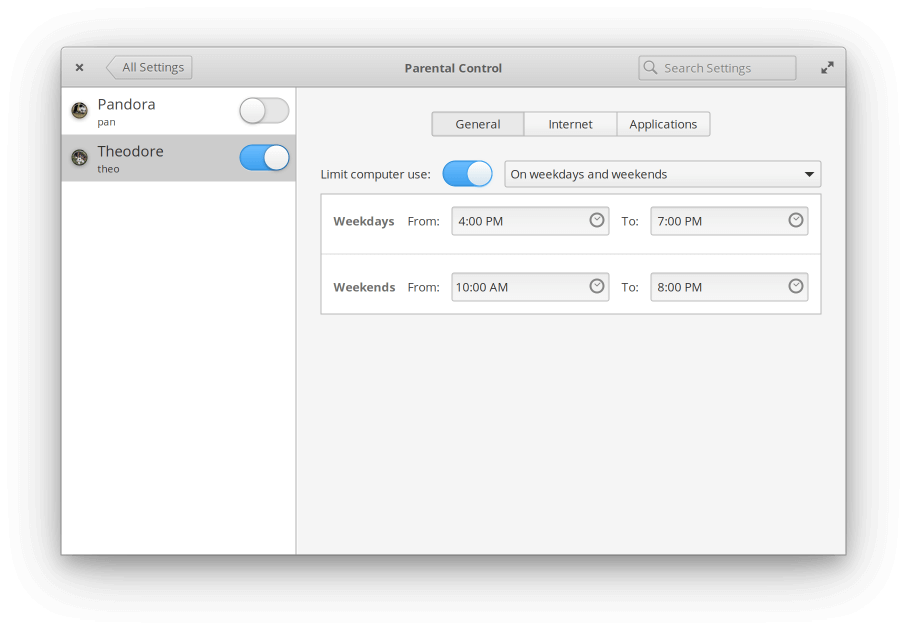
Task: Switch to the Applications tab
Action: (x=663, y=124)
